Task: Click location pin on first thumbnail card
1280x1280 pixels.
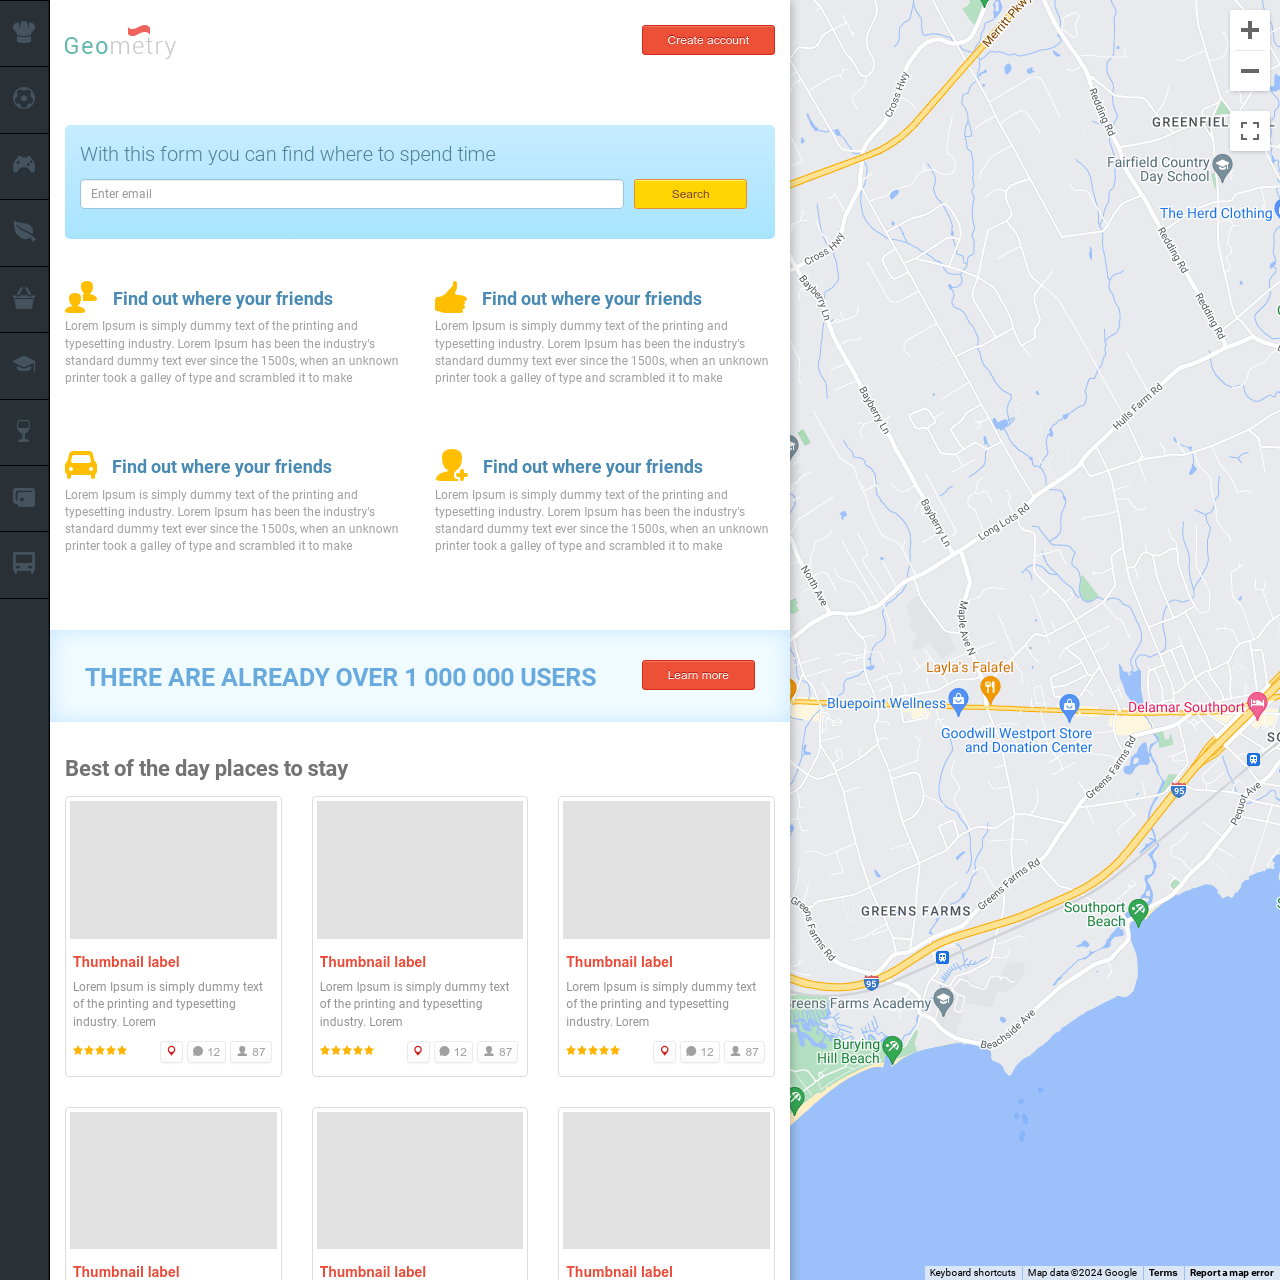Action: (171, 1052)
